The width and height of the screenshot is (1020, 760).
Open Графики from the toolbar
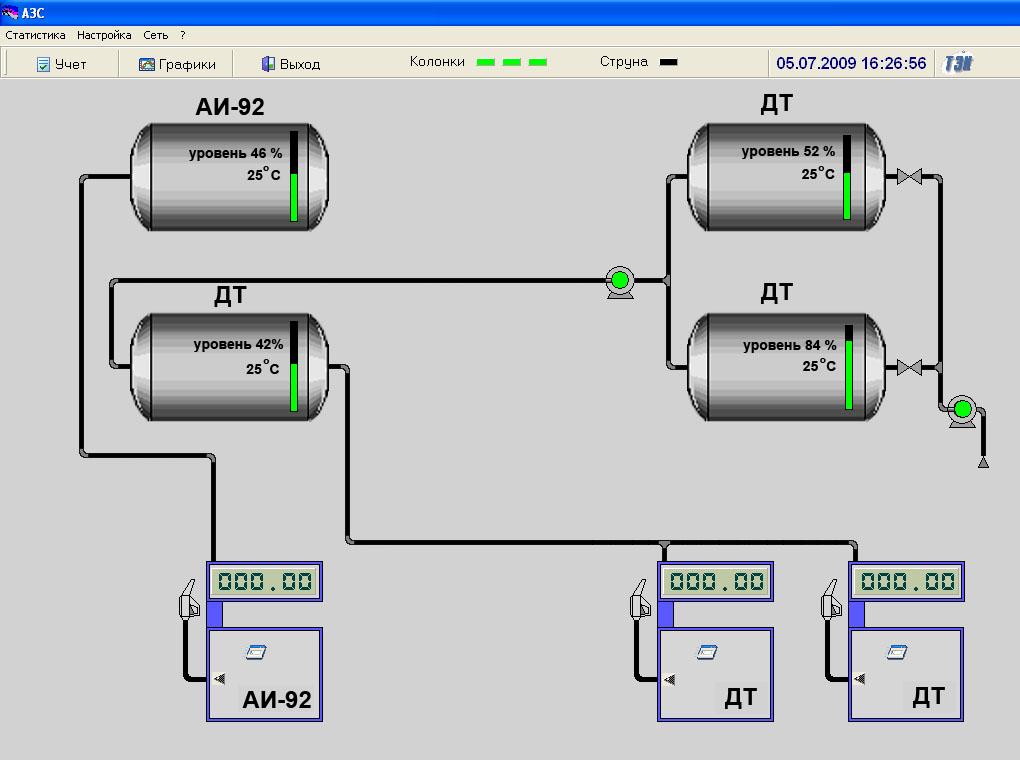point(177,64)
